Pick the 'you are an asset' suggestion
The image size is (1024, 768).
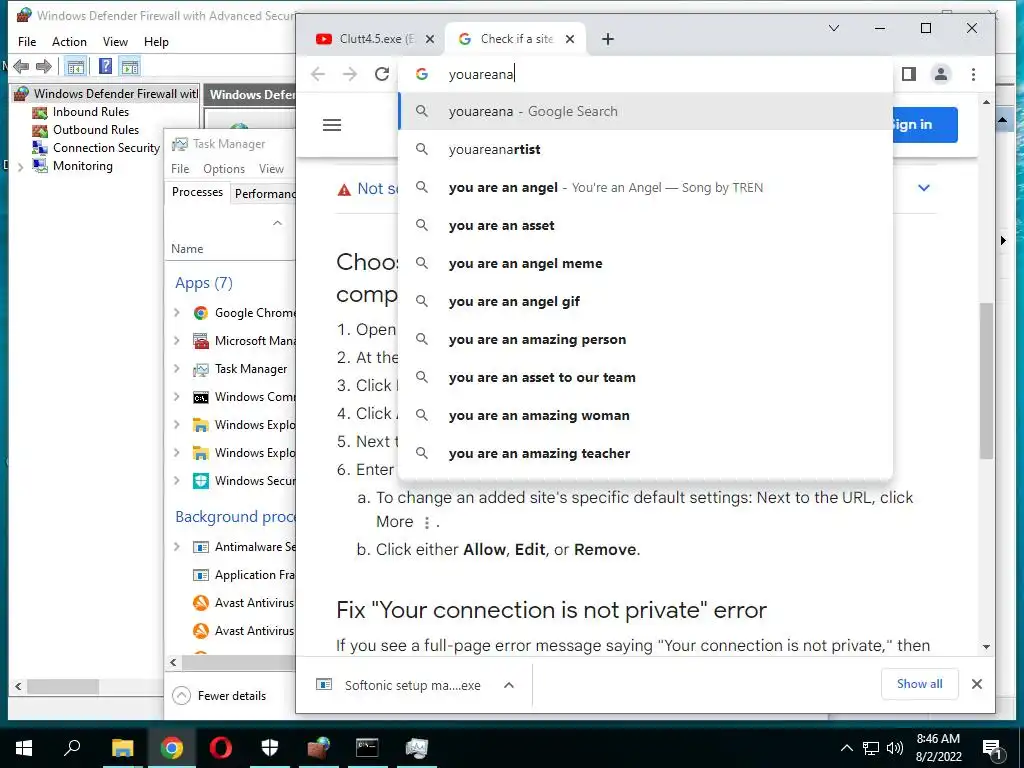[645, 225]
